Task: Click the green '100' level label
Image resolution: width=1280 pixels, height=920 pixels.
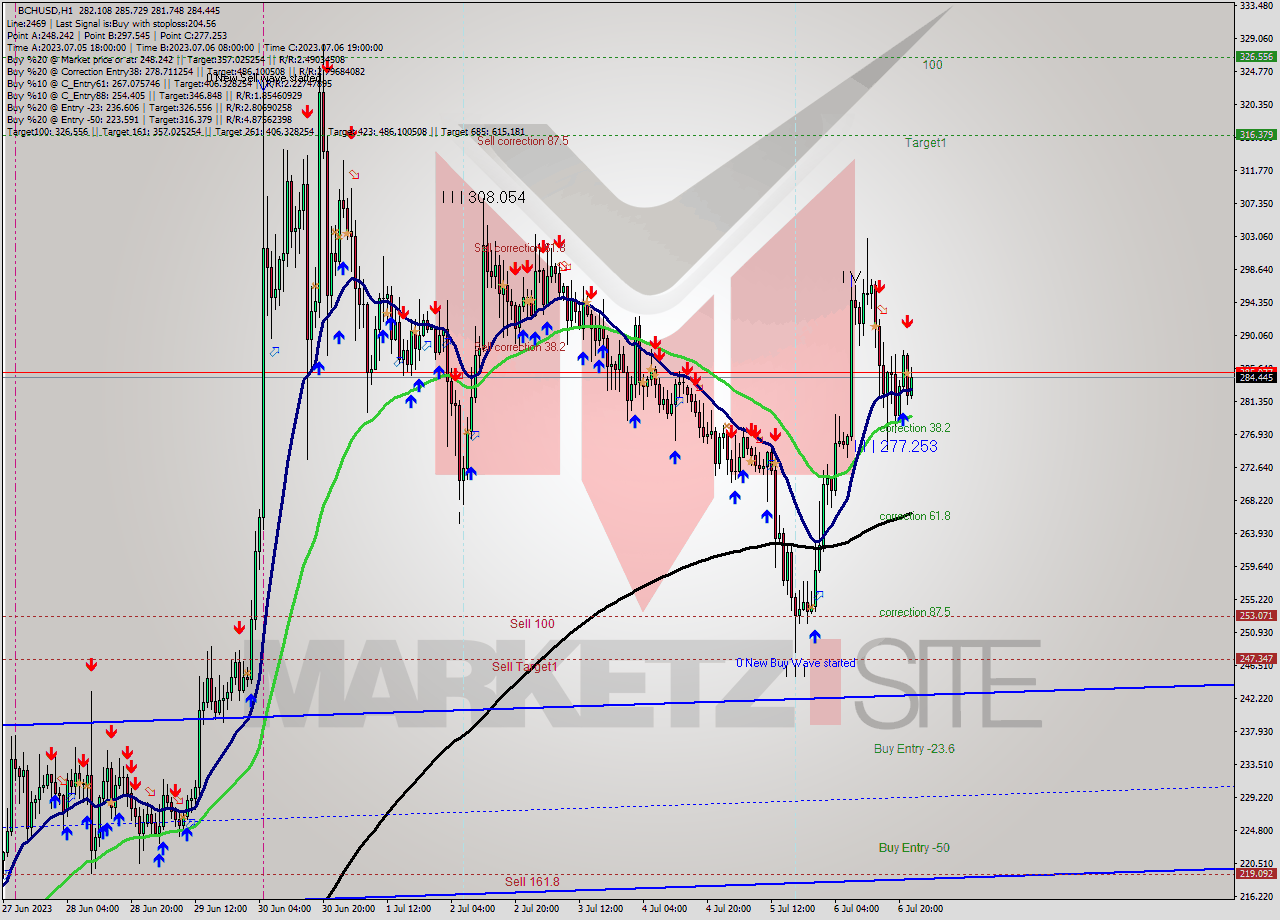Action: tap(932, 65)
